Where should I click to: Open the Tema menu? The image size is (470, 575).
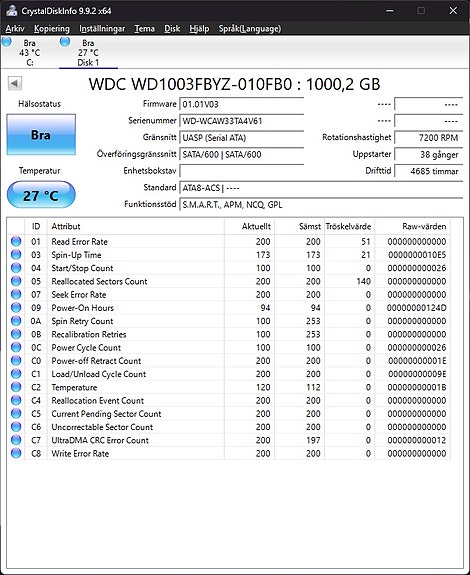(x=144, y=29)
